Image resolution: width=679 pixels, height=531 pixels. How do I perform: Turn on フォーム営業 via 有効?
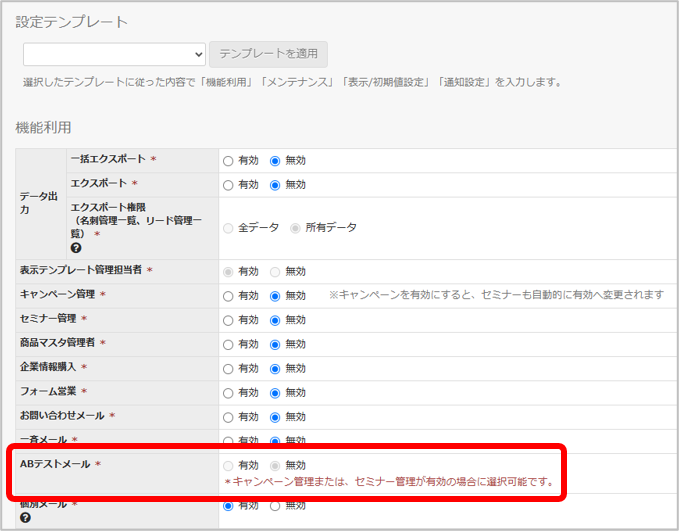tap(228, 393)
